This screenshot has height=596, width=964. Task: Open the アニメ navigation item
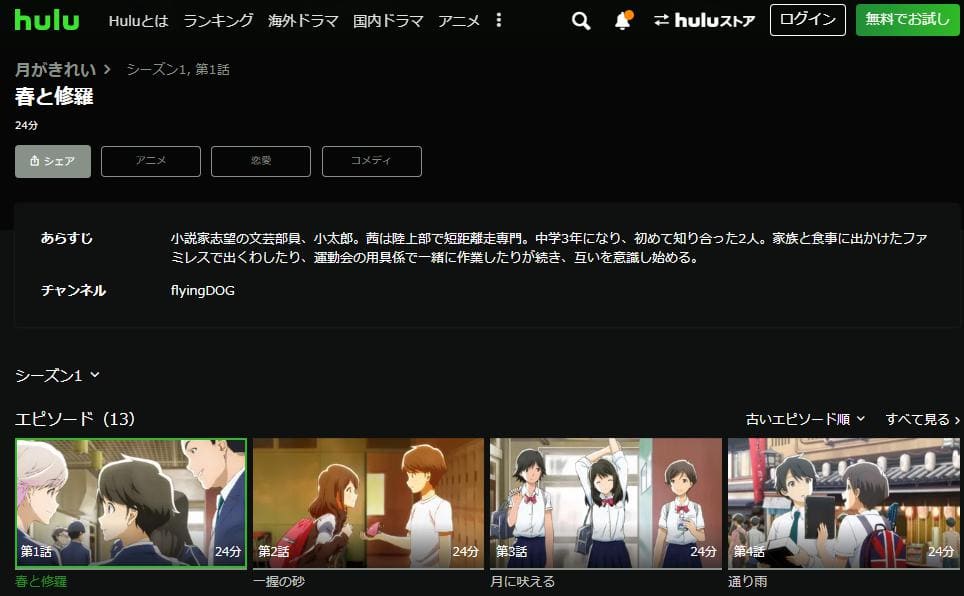click(459, 21)
